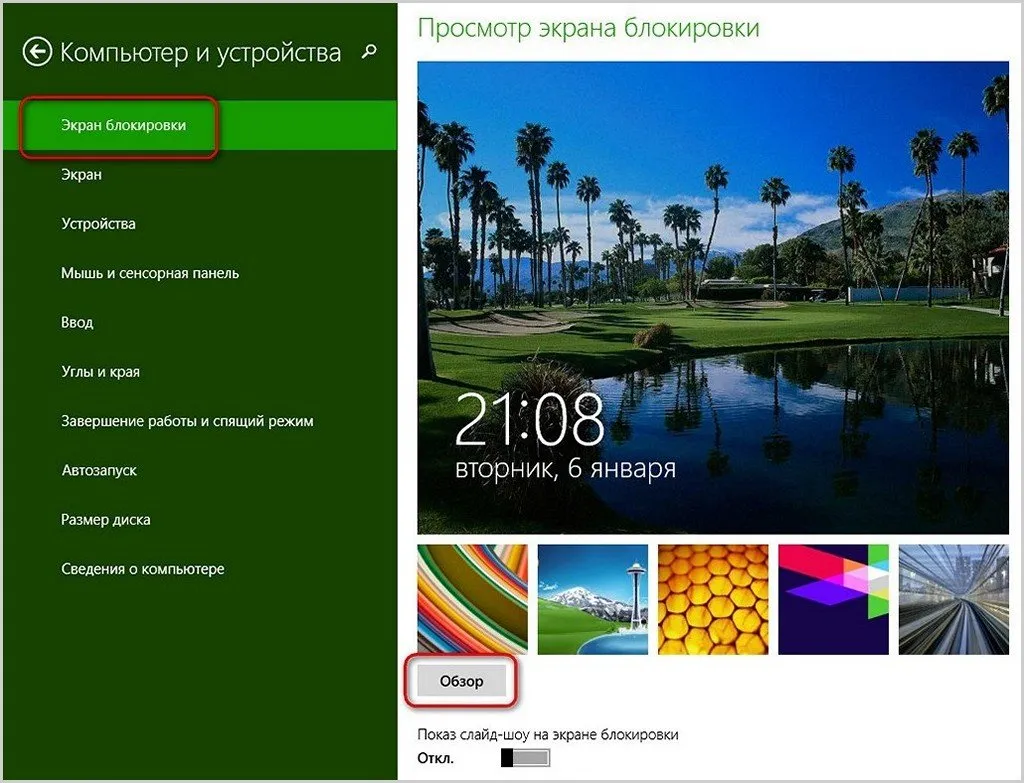1024x783 pixels.
Task: Open the Экран settings section
Action: tap(82, 174)
